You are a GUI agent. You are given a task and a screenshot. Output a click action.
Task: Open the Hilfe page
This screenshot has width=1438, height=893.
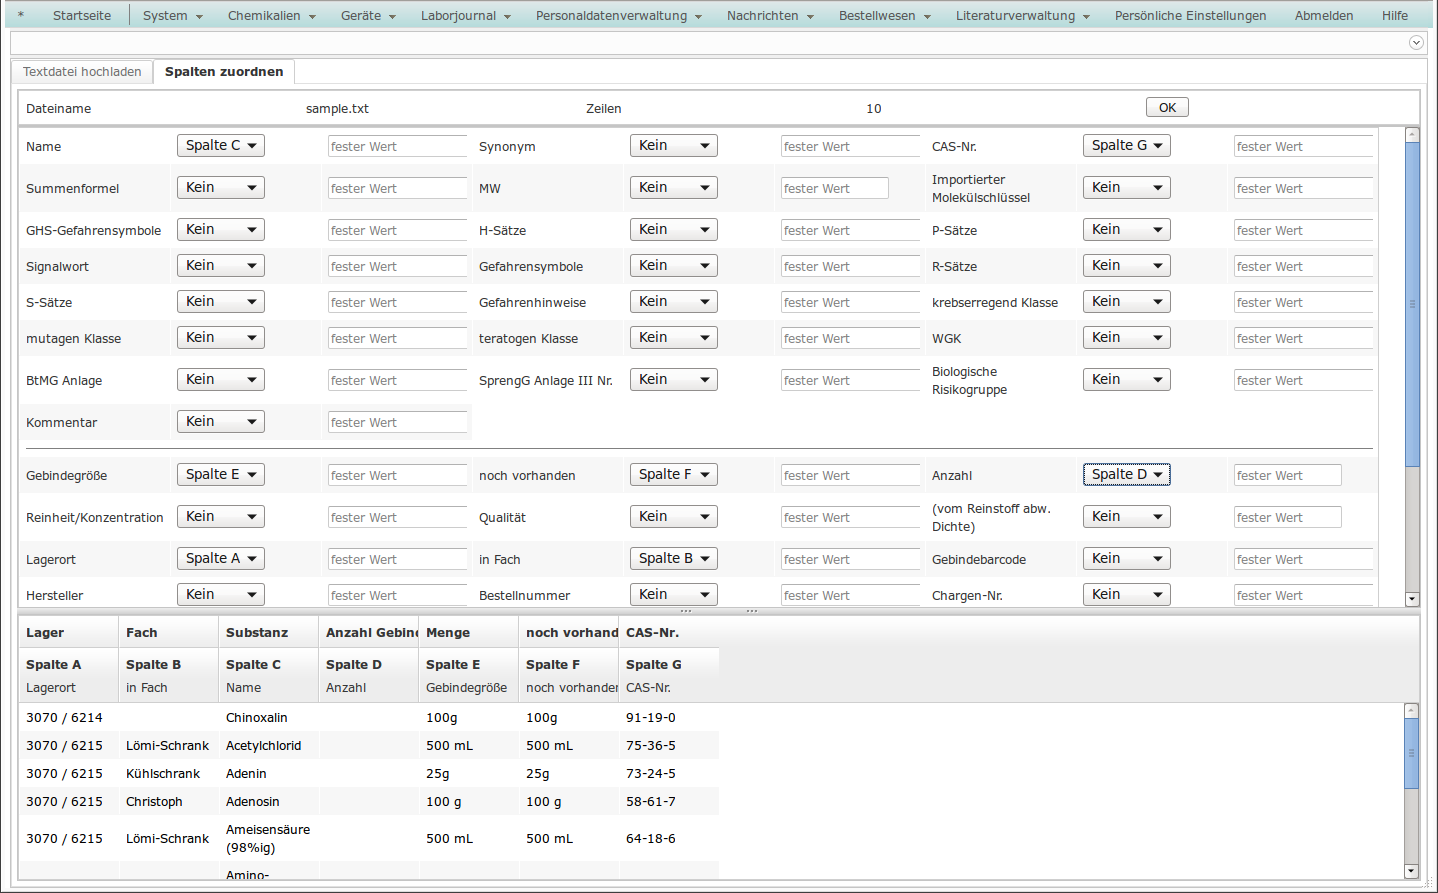(1395, 16)
